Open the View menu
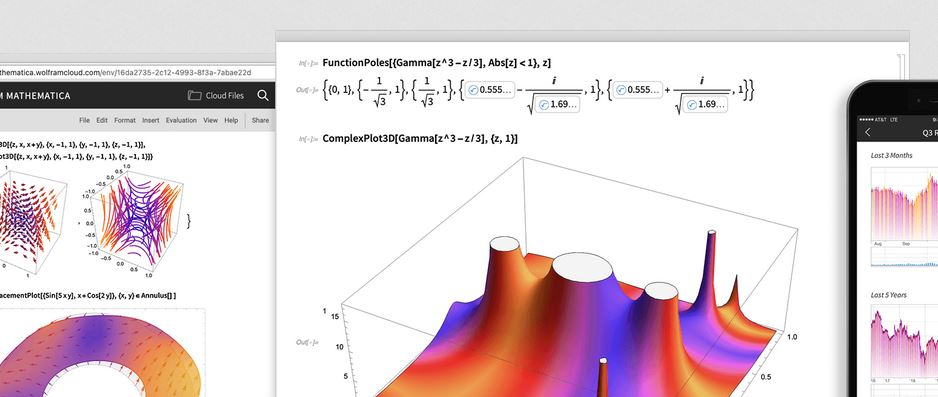The width and height of the screenshot is (938, 397). tap(211, 120)
